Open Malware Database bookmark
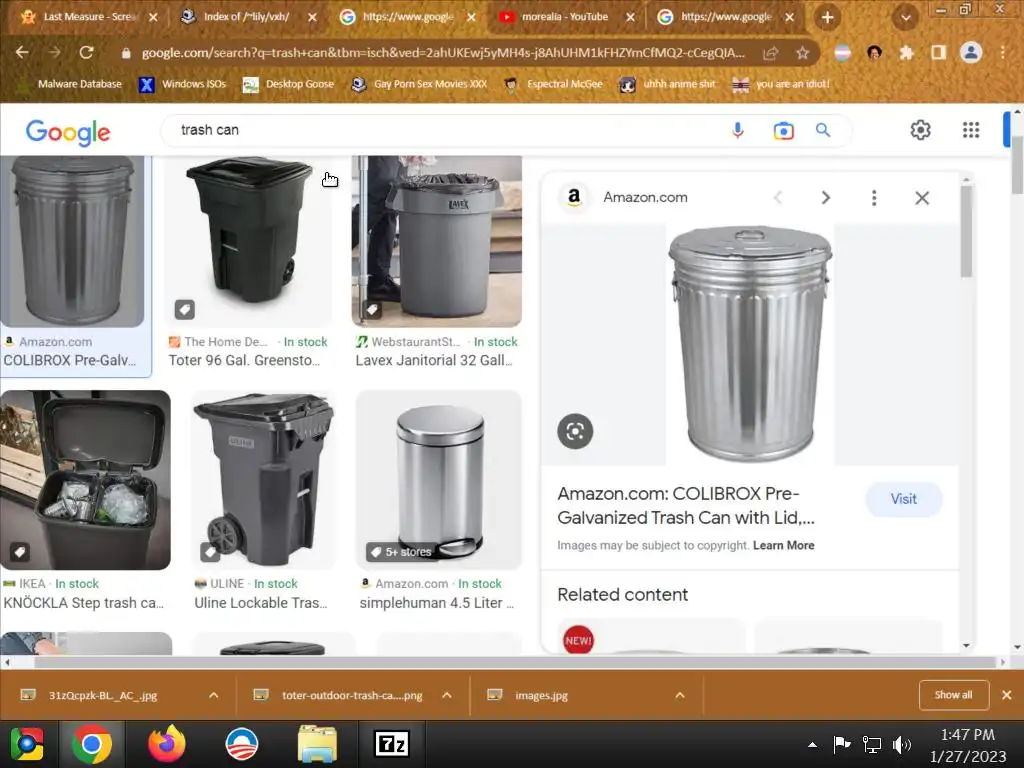Viewport: 1024px width, 768px height. coord(71,84)
